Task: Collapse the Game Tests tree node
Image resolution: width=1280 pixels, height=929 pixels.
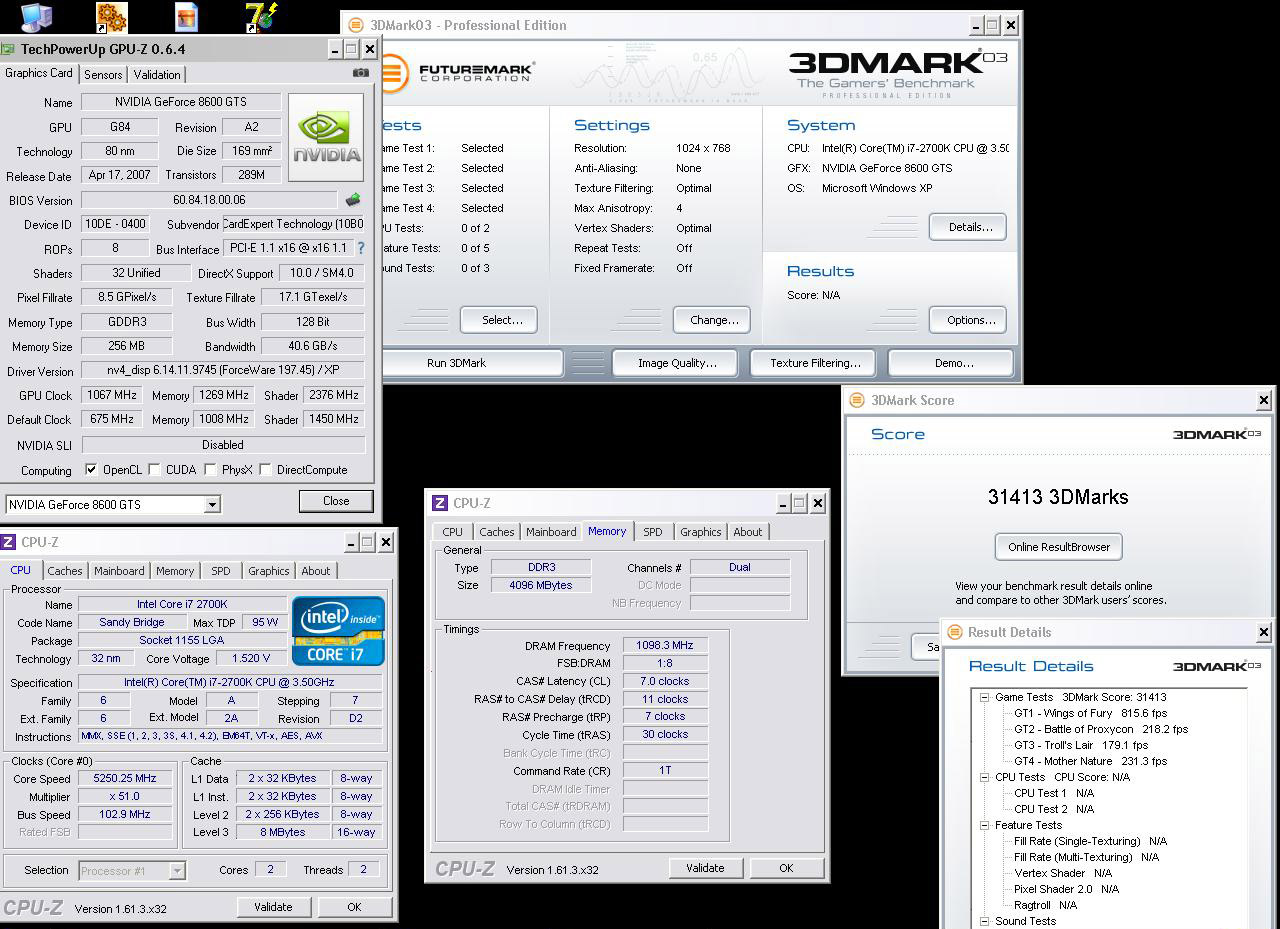Action: (985, 697)
